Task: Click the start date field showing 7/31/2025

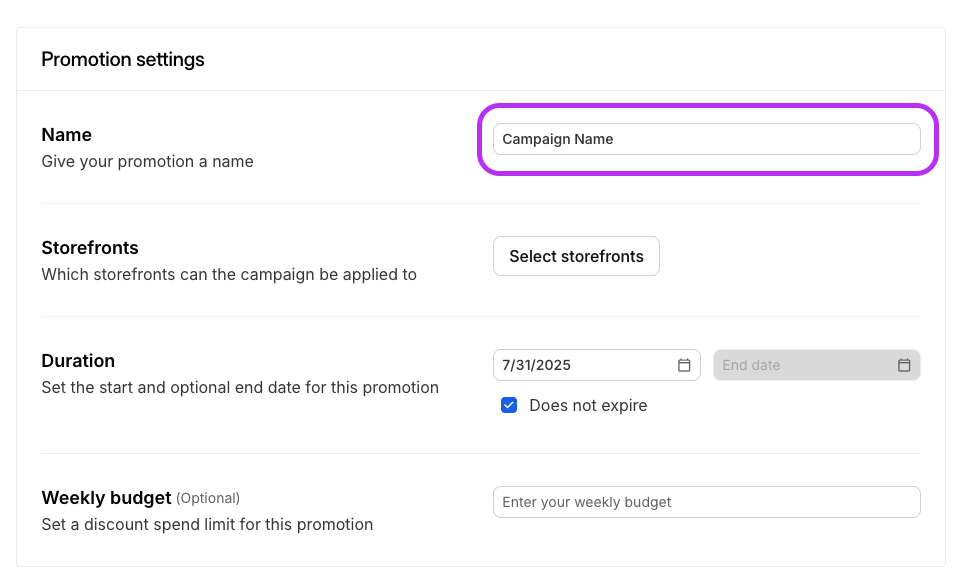Action: point(580,365)
